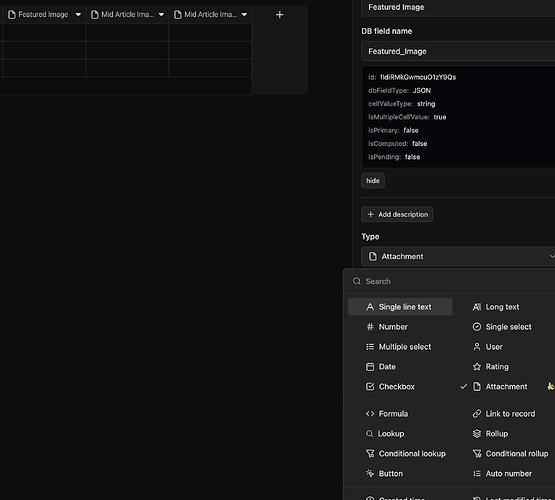Viewport: 555px width, 500px height.
Task: Click the Single line text A icon
Action: coord(370,307)
